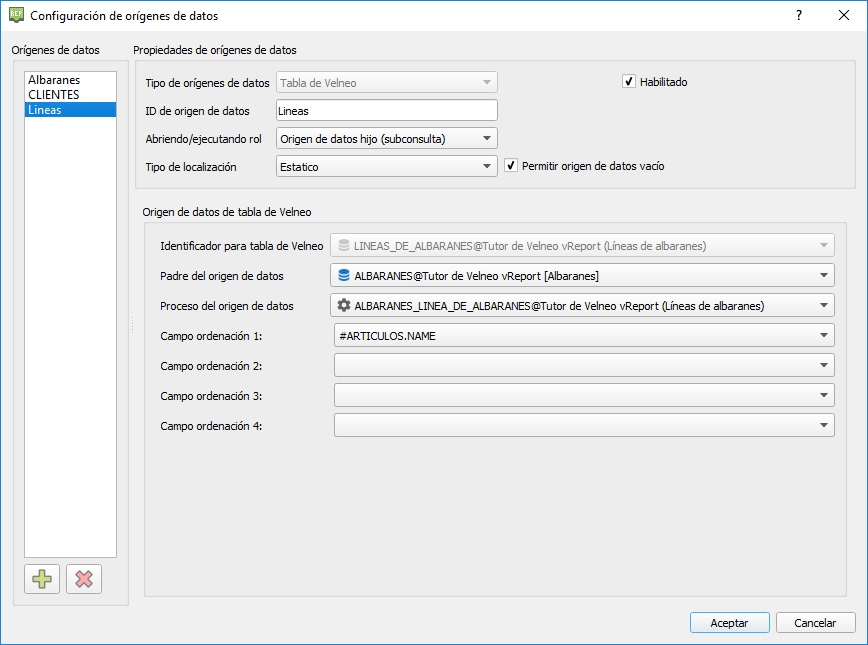Select Albaranes in the data sources list
This screenshot has height=645, width=868.
54,80
